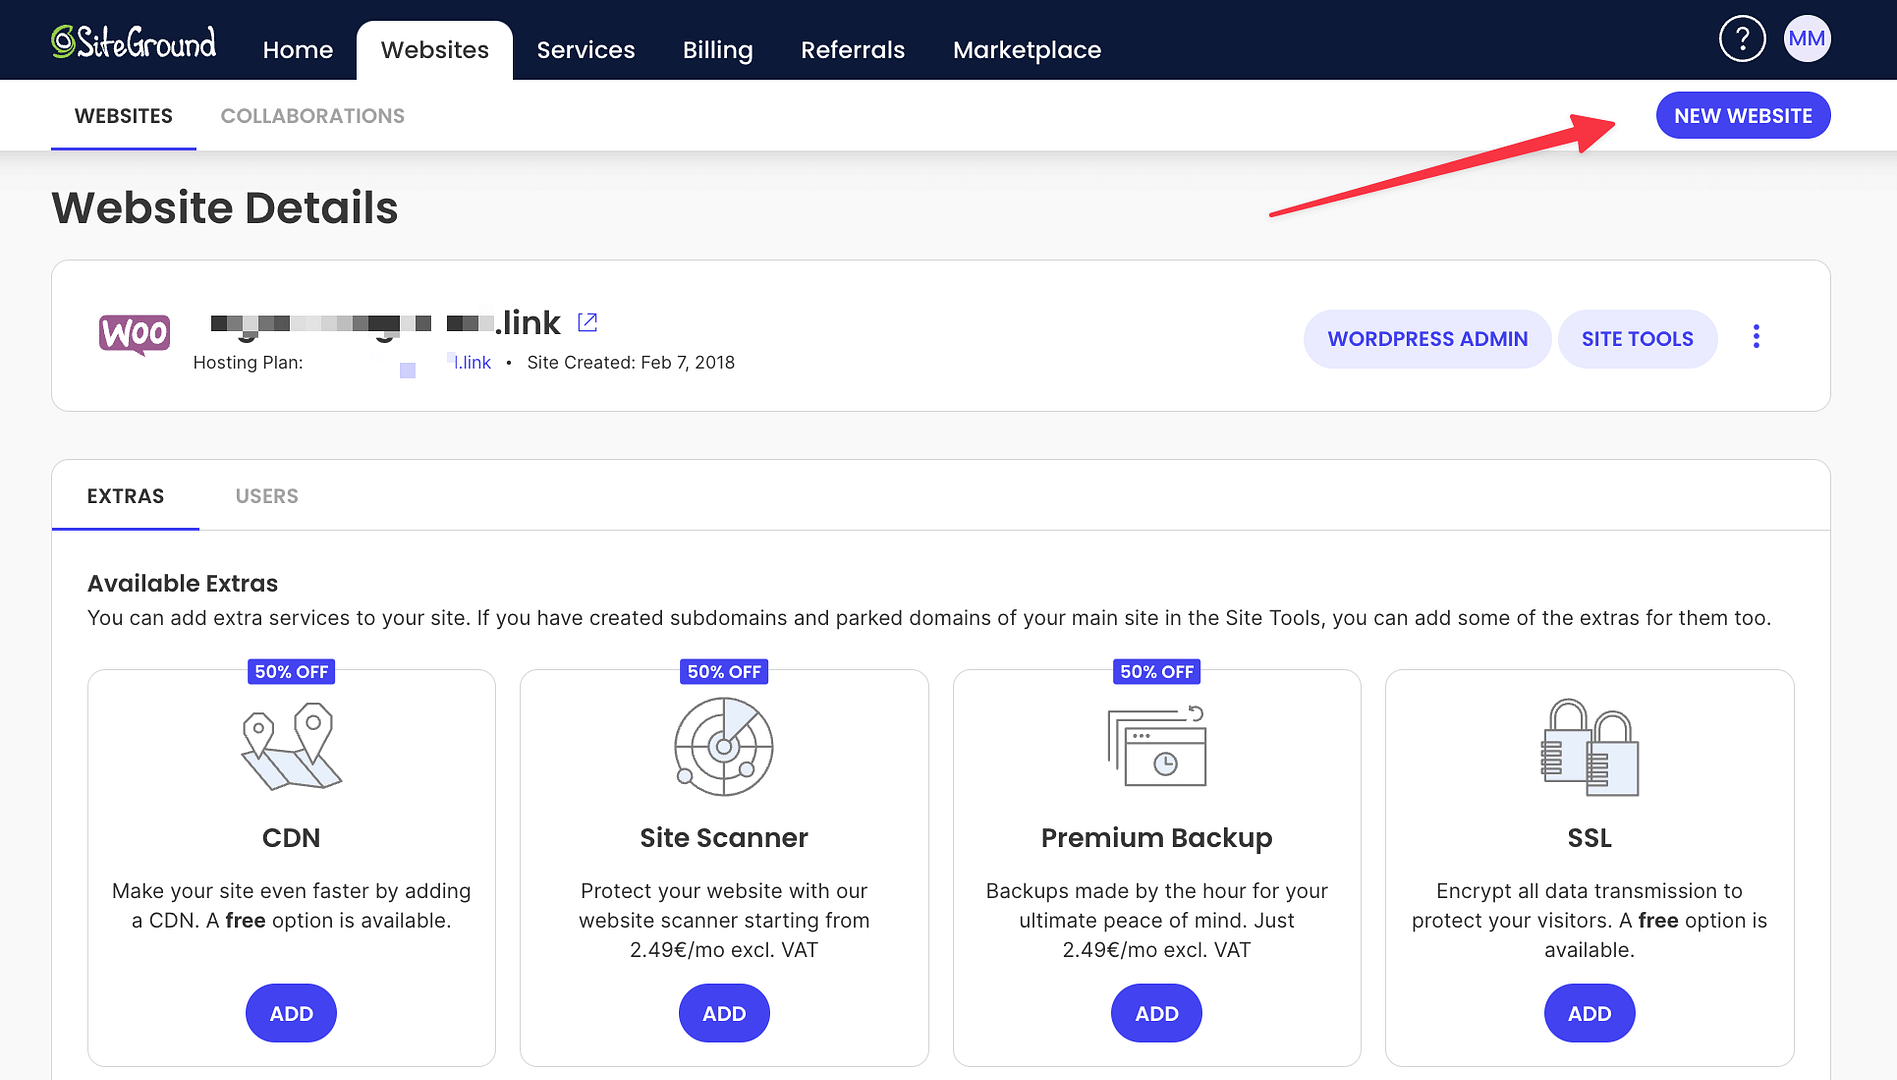The image size is (1897, 1080).
Task: Click the NEW WEBSITE button
Action: coord(1743,116)
